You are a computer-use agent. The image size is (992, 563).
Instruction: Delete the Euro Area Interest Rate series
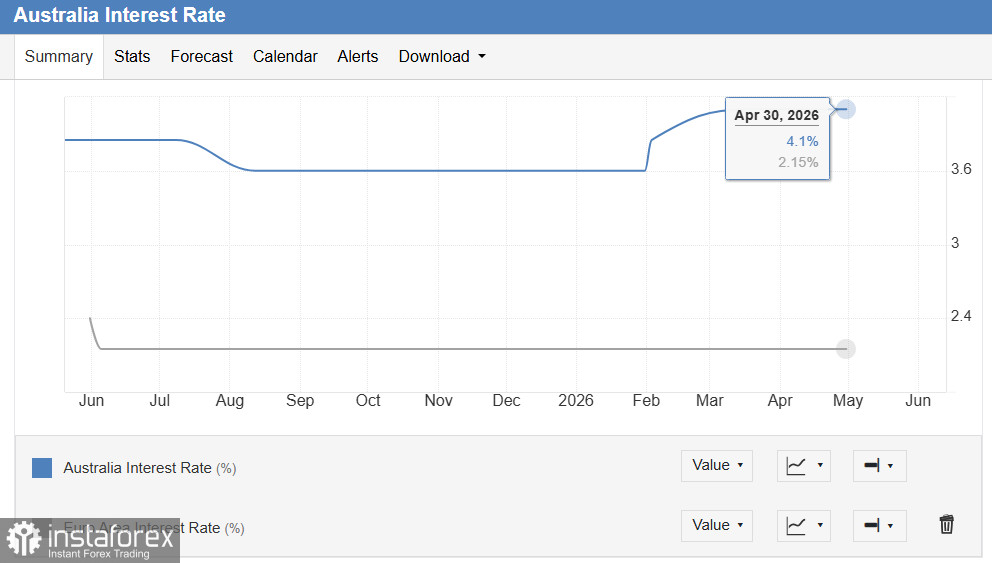point(946,524)
